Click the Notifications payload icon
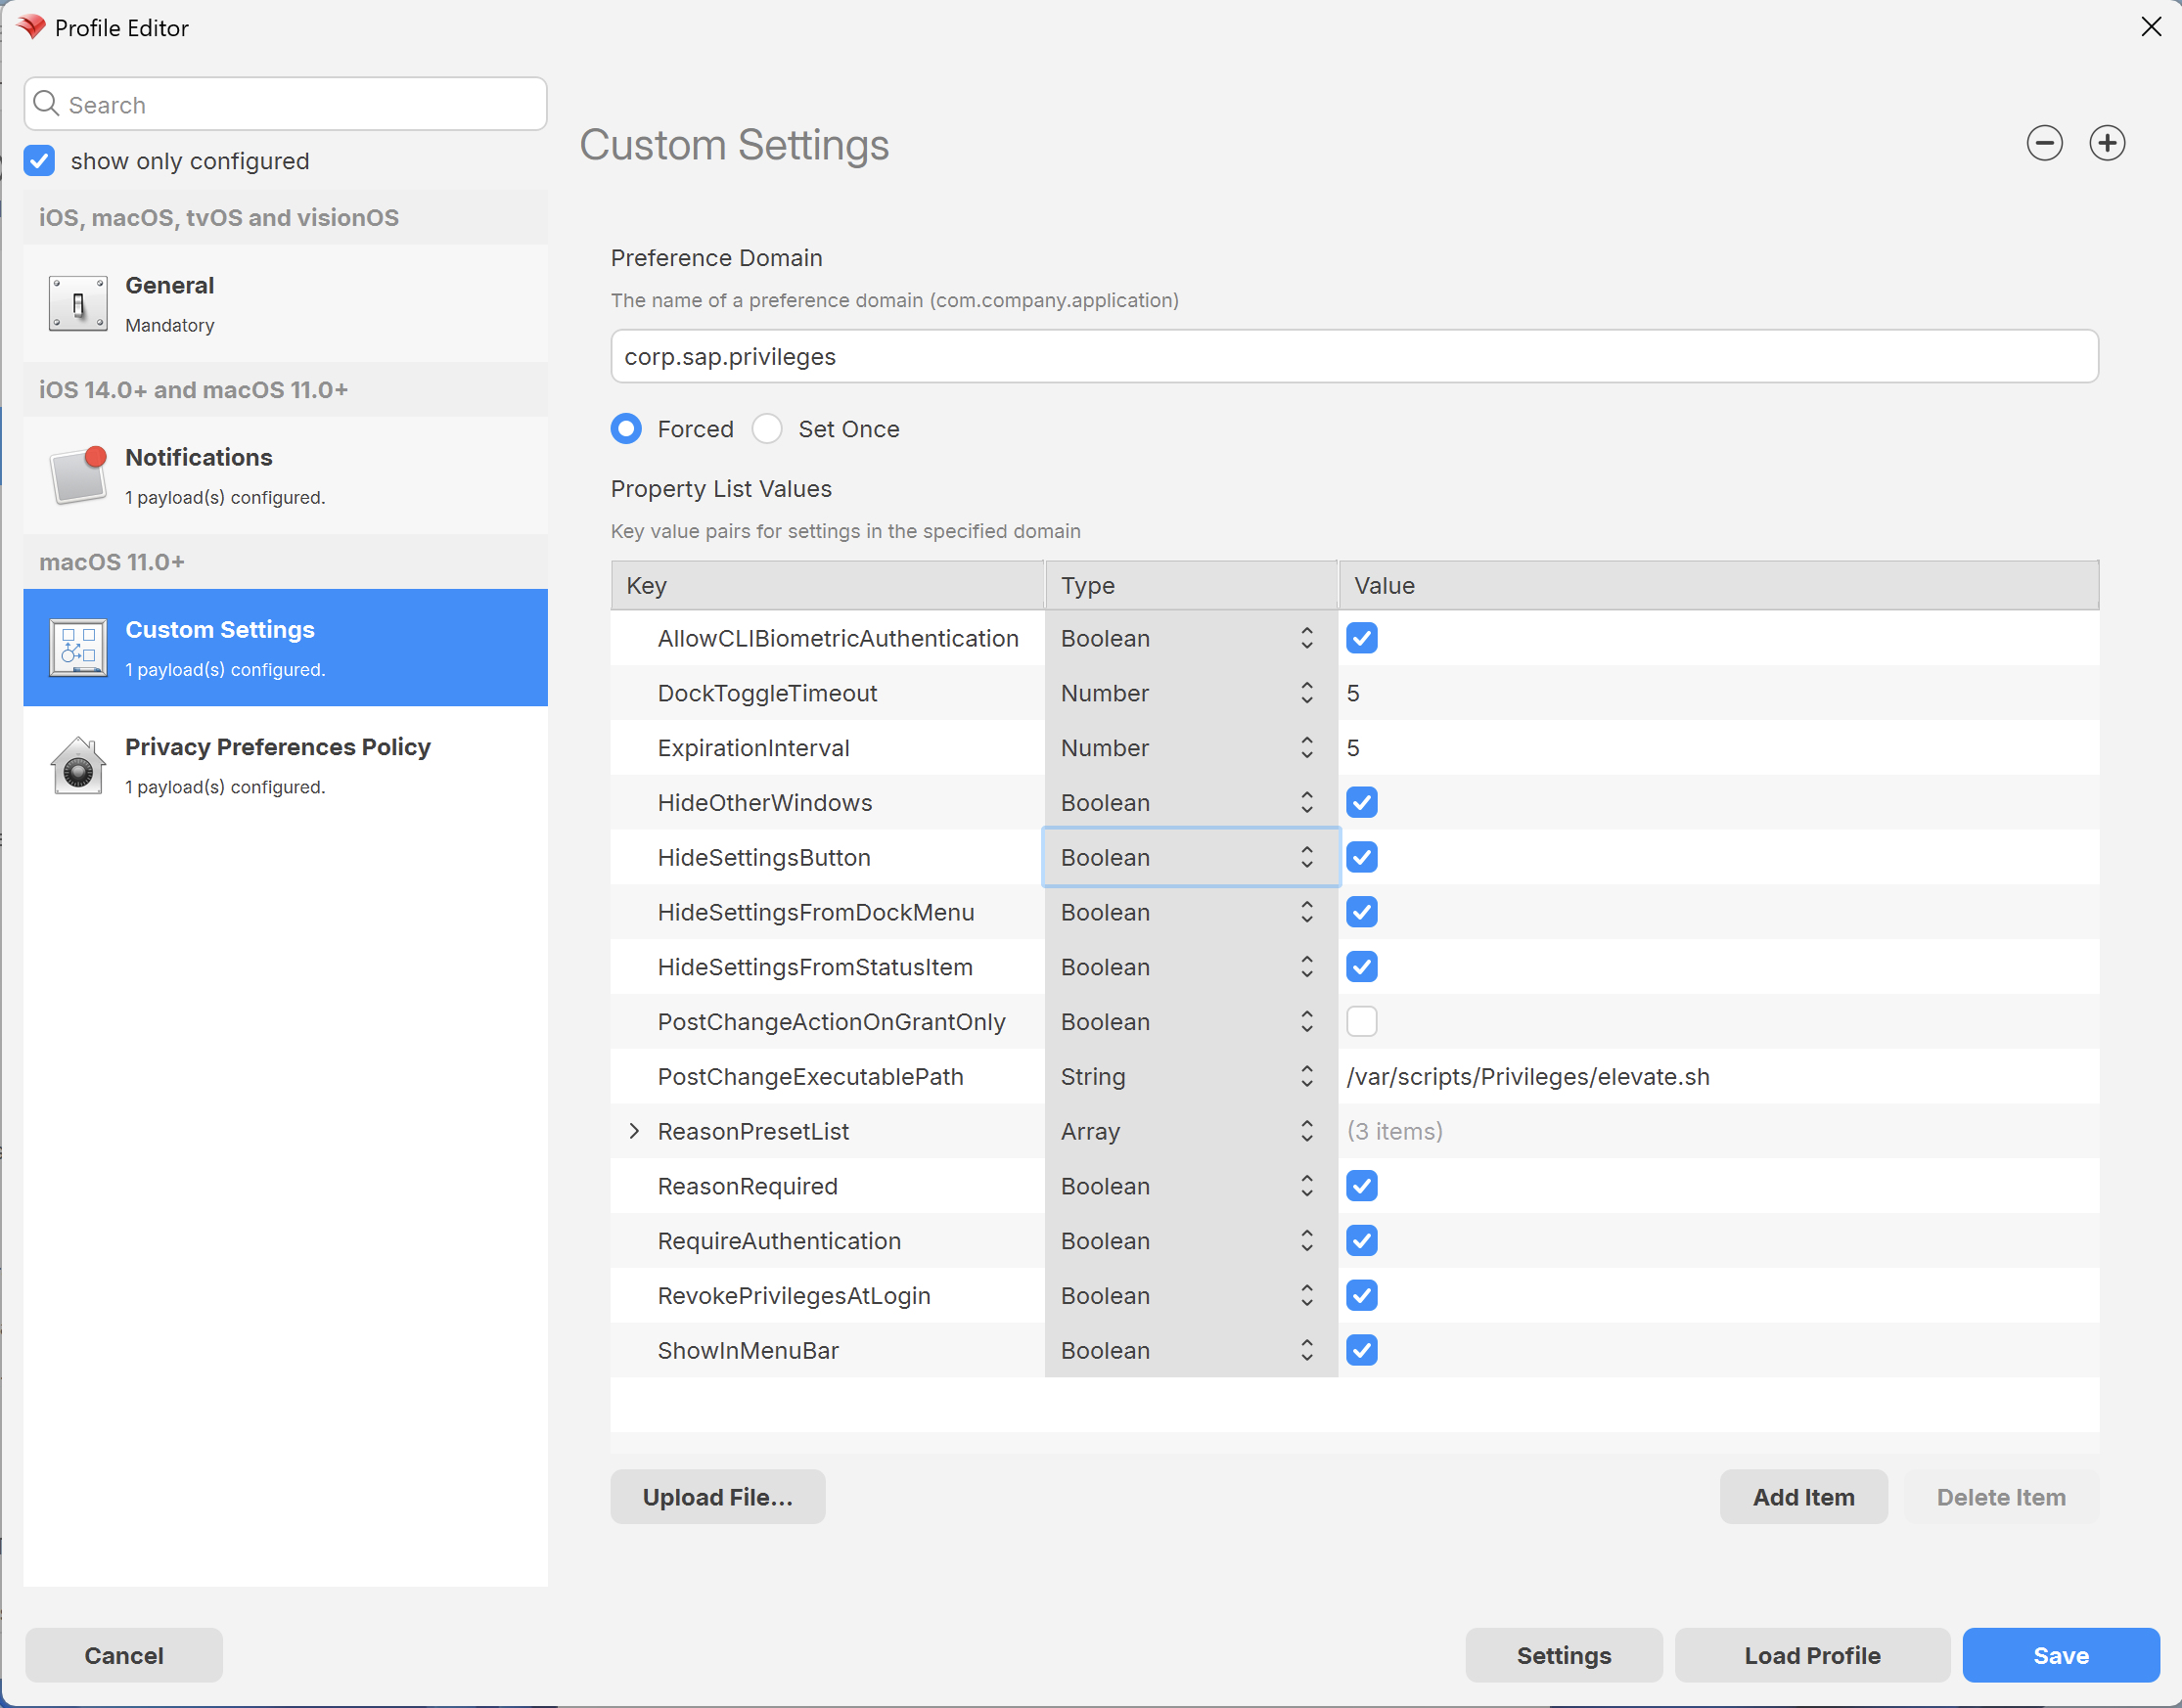Screen dimensions: 2182x1708 coord(78,475)
